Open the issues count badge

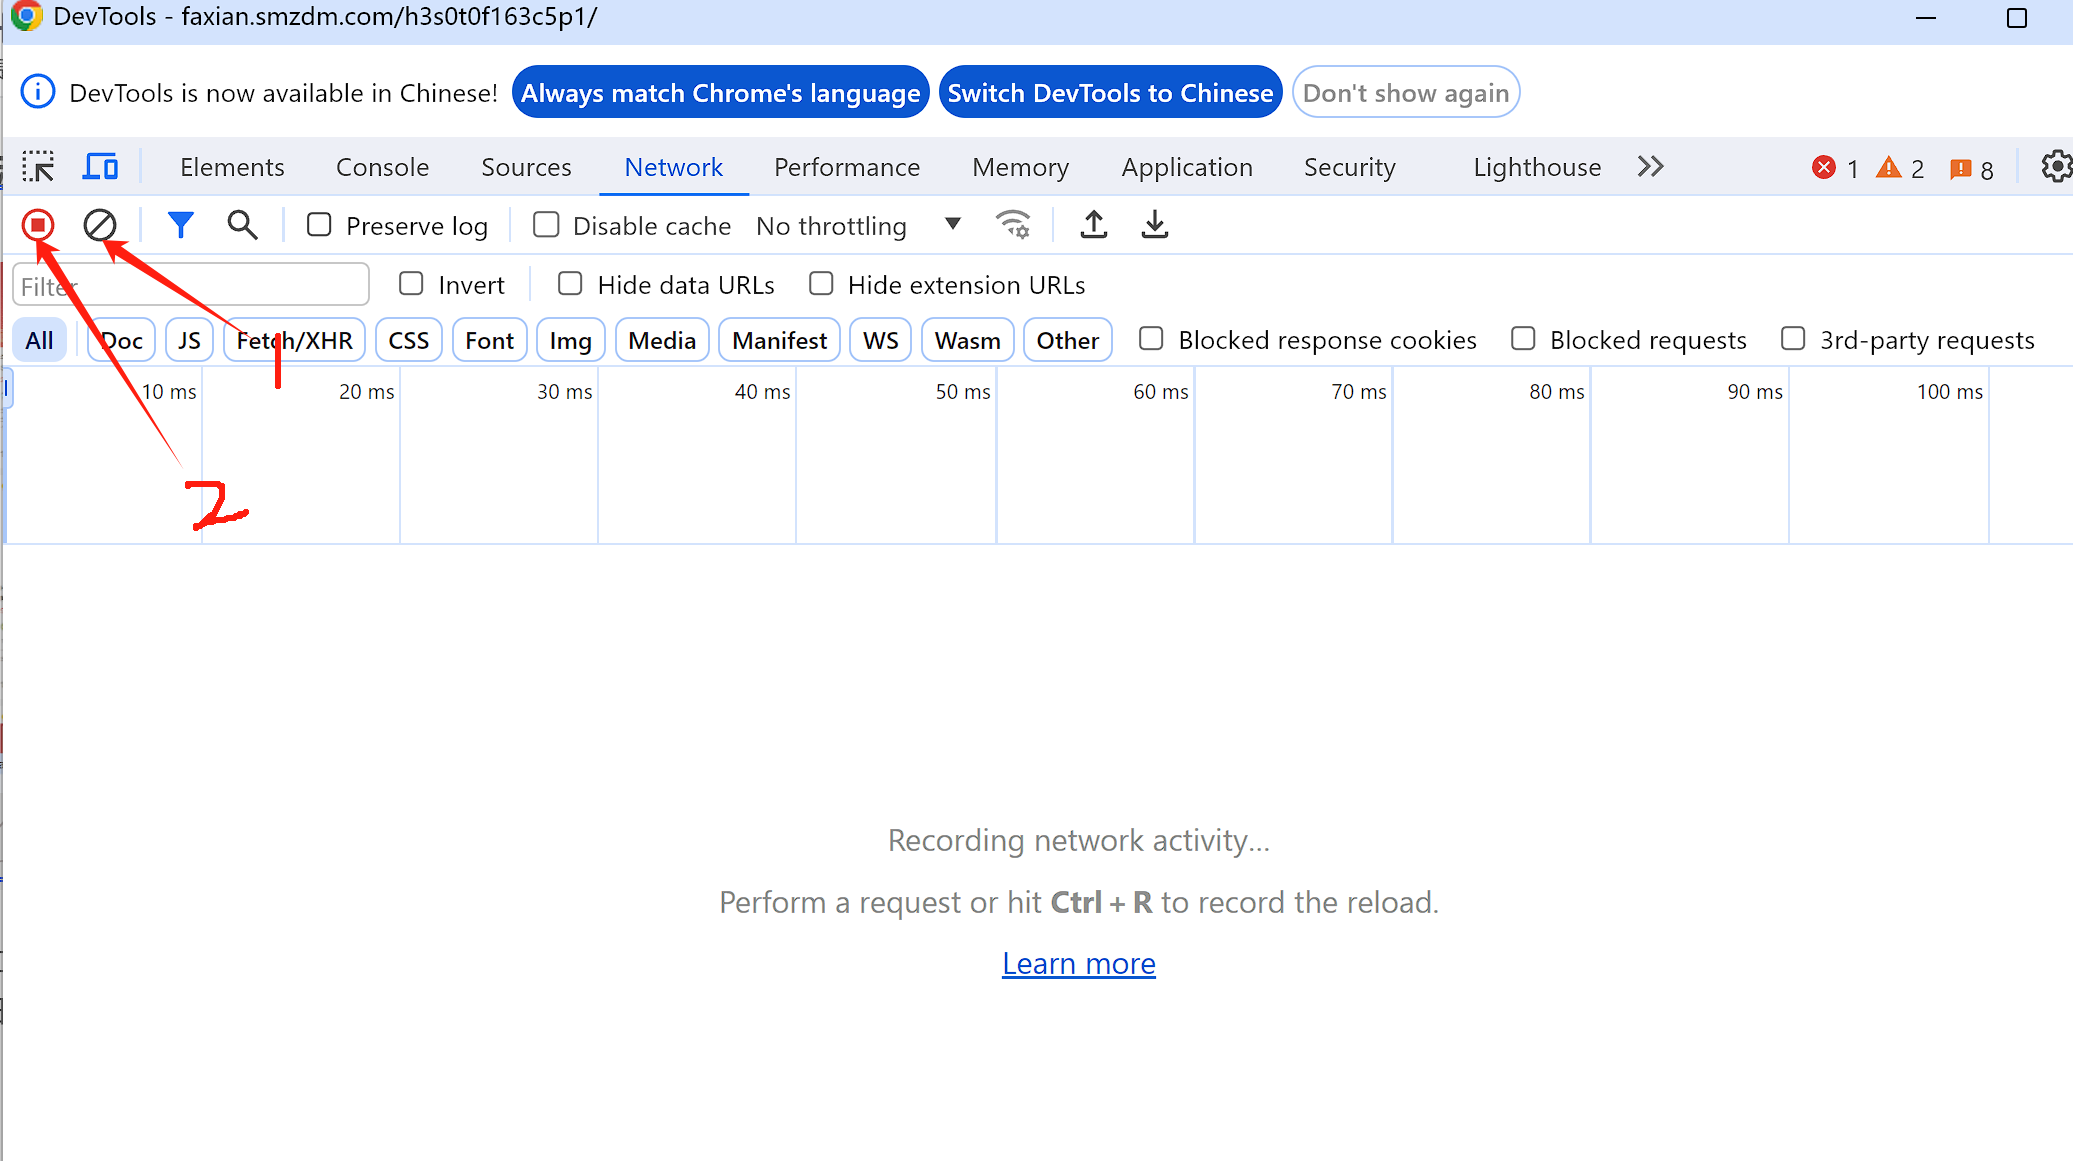1971,168
